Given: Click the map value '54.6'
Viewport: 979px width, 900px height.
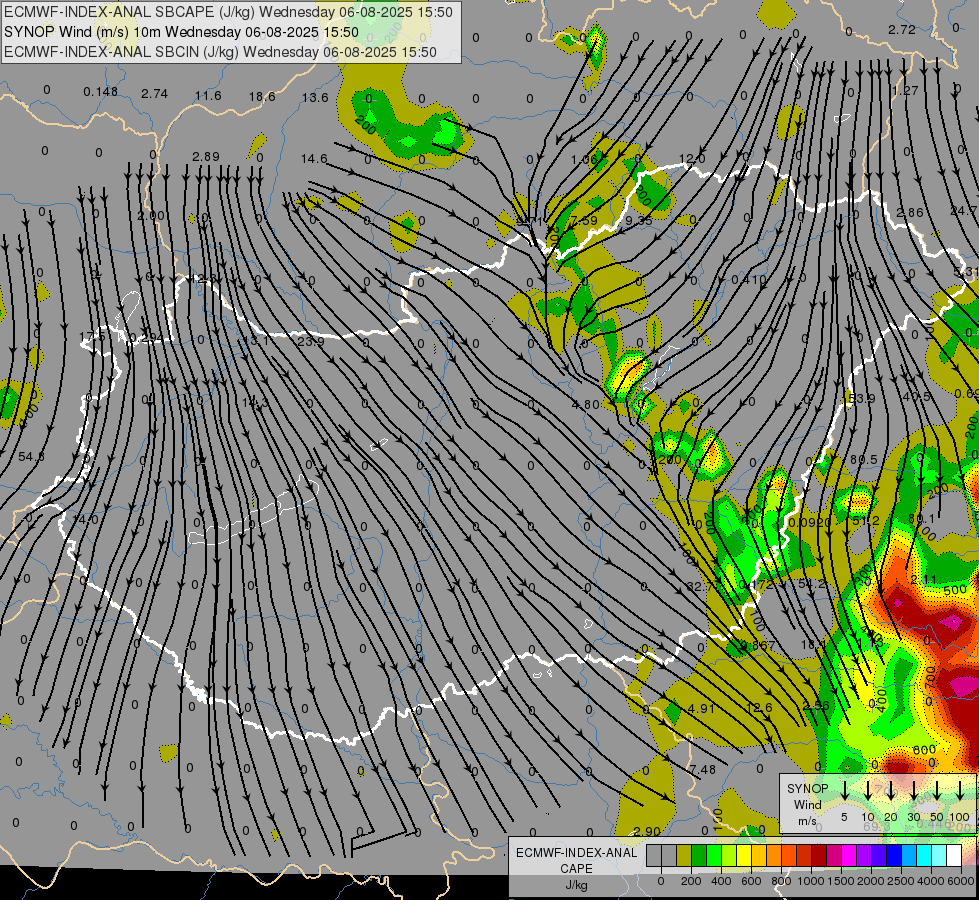Looking at the screenshot, I should click(x=31, y=457).
